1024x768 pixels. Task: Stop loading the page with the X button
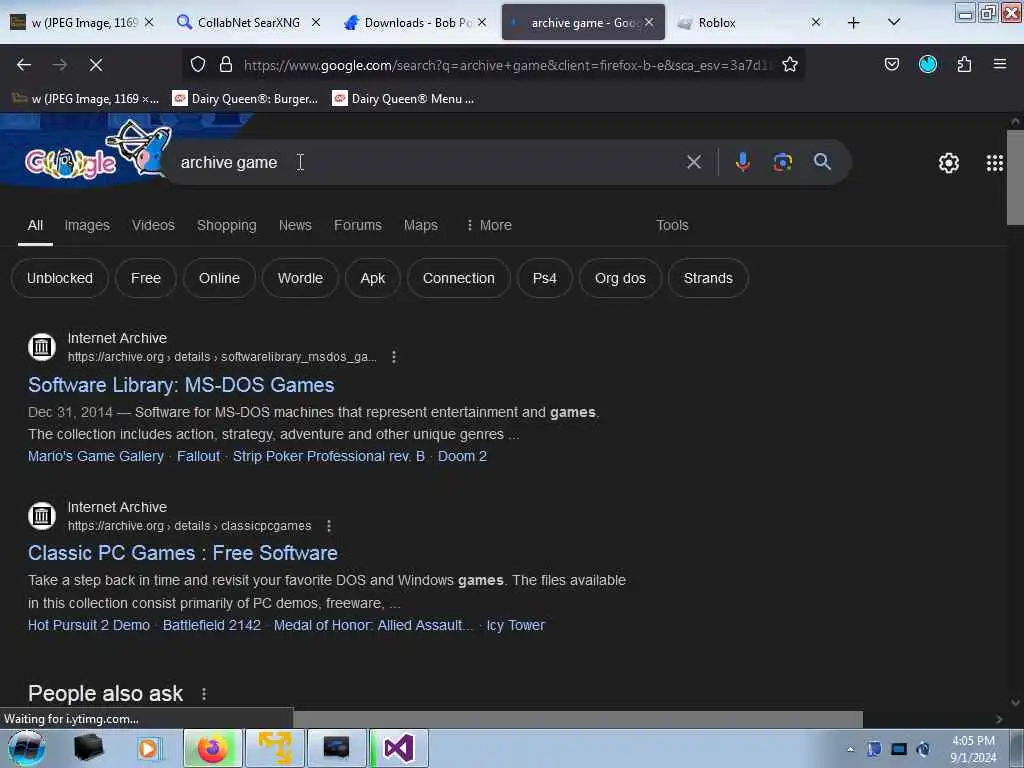(95, 65)
